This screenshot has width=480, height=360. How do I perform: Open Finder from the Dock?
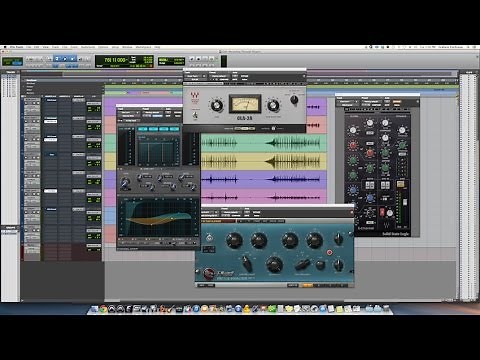pyautogui.click(x=95, y=309)
